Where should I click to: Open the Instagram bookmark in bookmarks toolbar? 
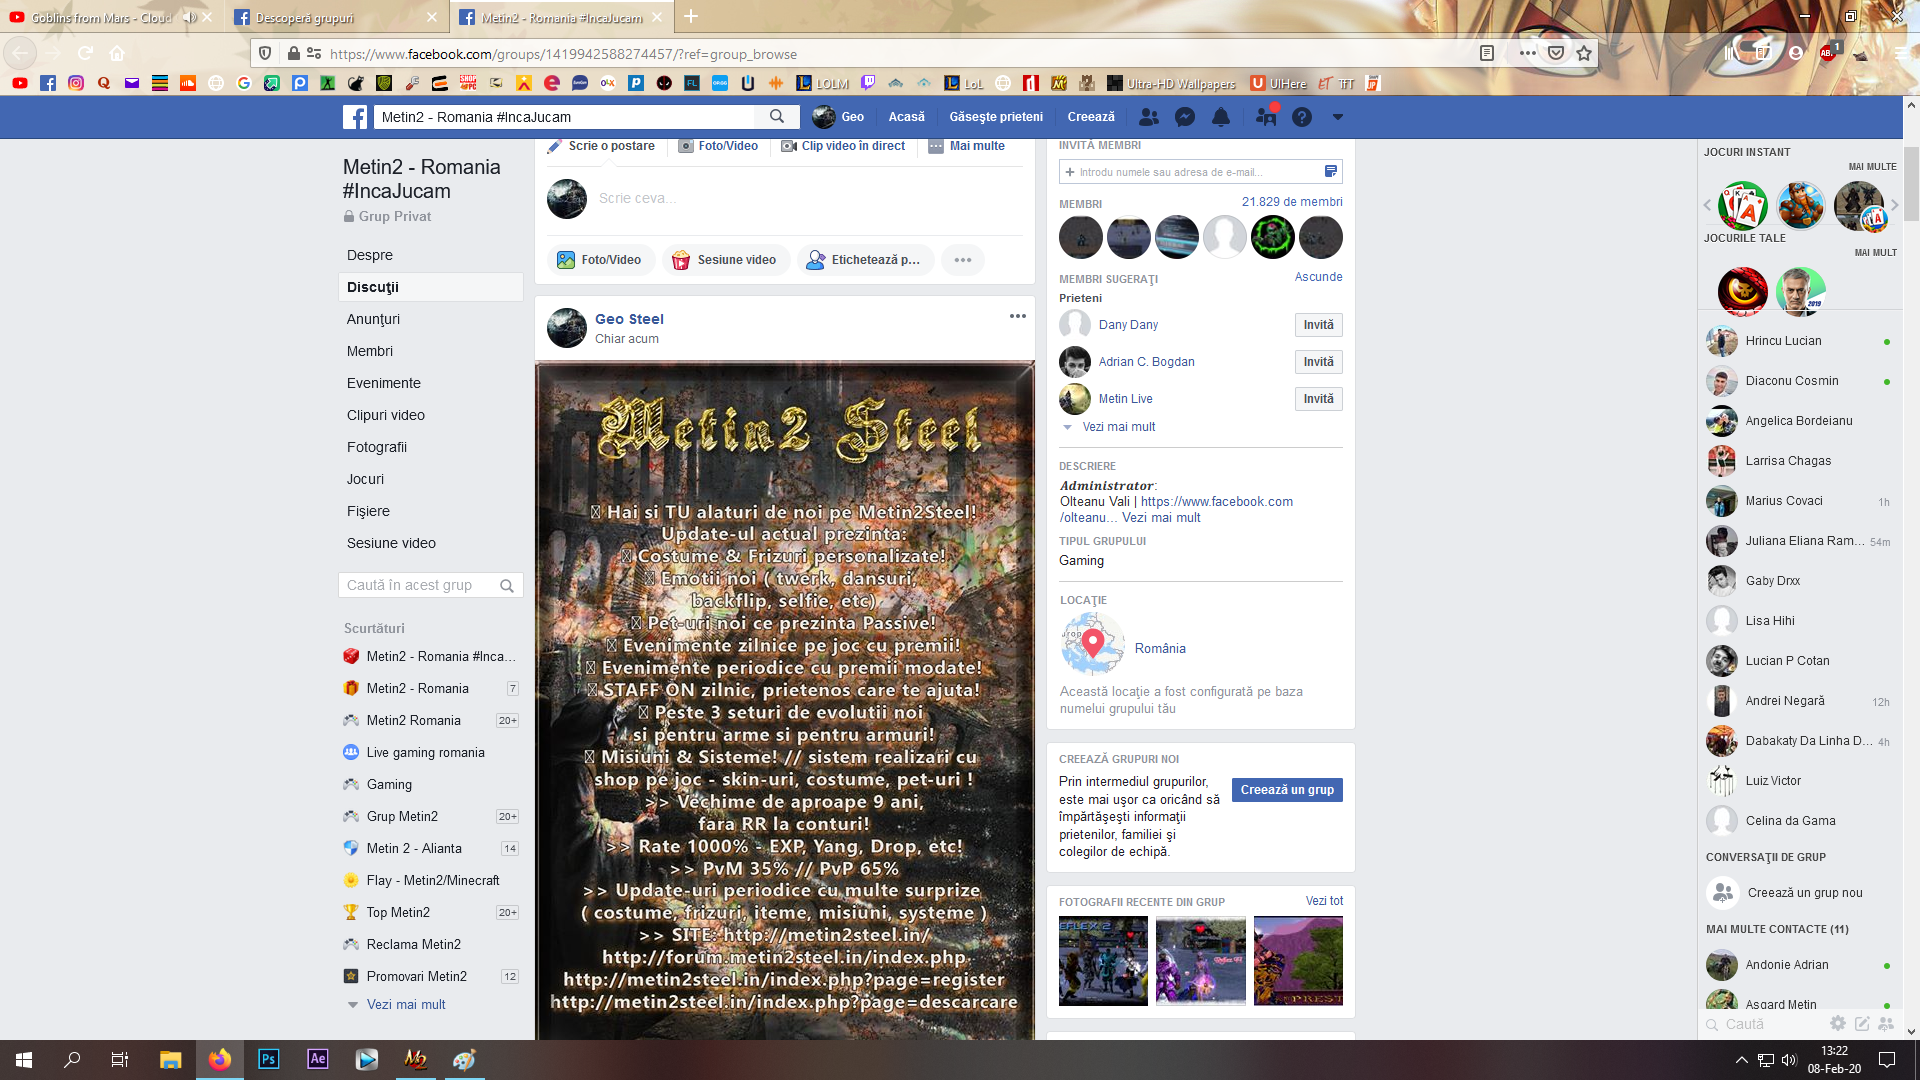(76, 83)
